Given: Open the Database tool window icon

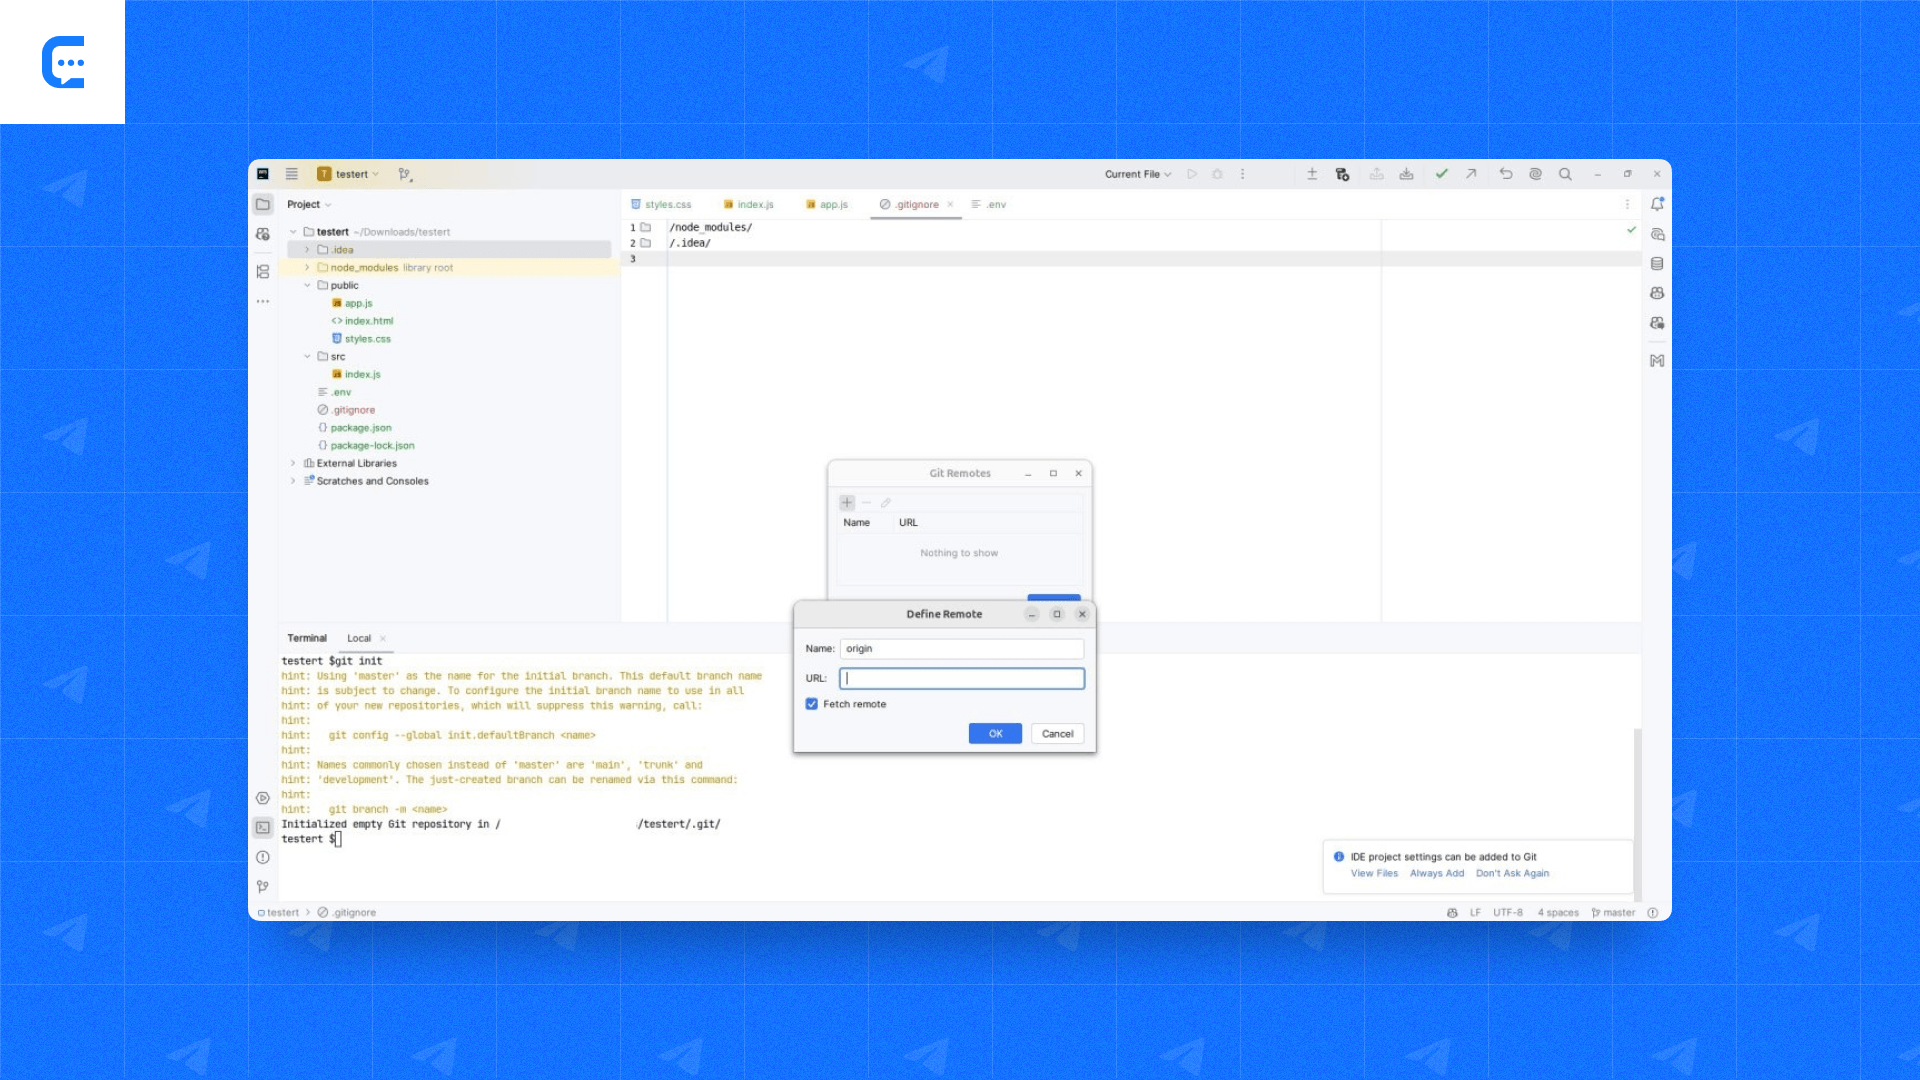Looking at the screenshot, I should point(1657,264).
